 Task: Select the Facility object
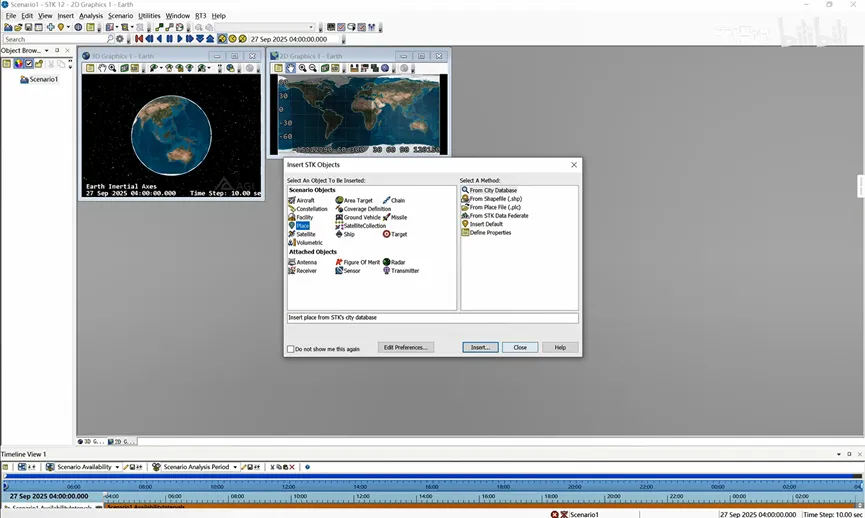[x=301, y=217]
